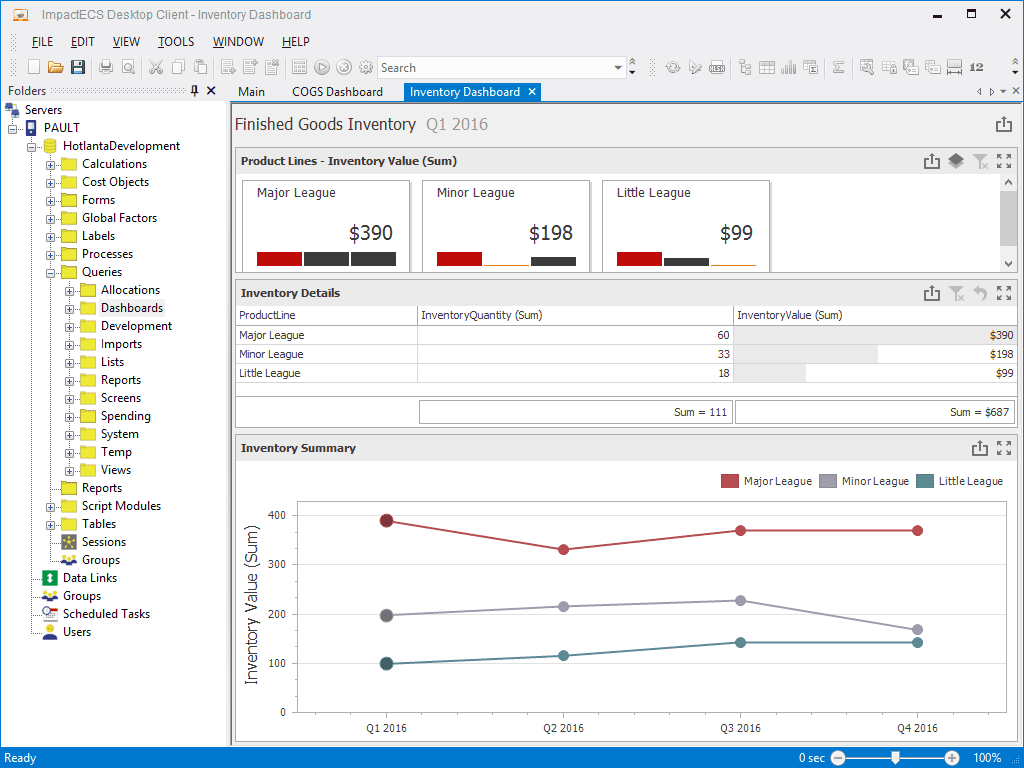Image resolution: width=1024 pixels, height=768 pixels.
Task: Open the TOOLS menu
Action: point(176,42)
